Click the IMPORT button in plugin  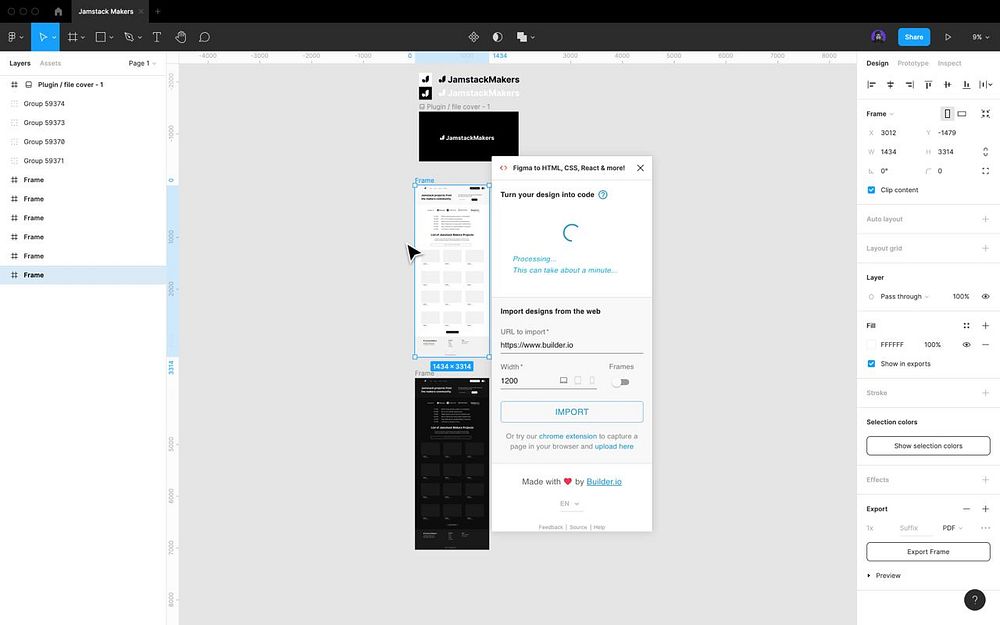click(x=571, y=412)
